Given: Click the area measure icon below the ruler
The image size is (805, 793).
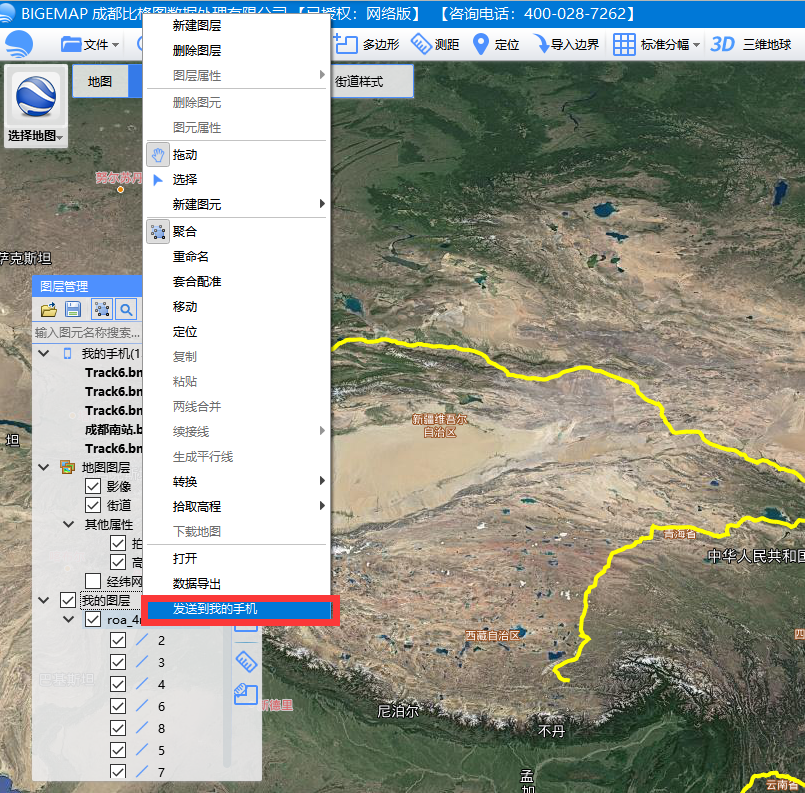Looking at the screenshot, I should pos(246,694).
